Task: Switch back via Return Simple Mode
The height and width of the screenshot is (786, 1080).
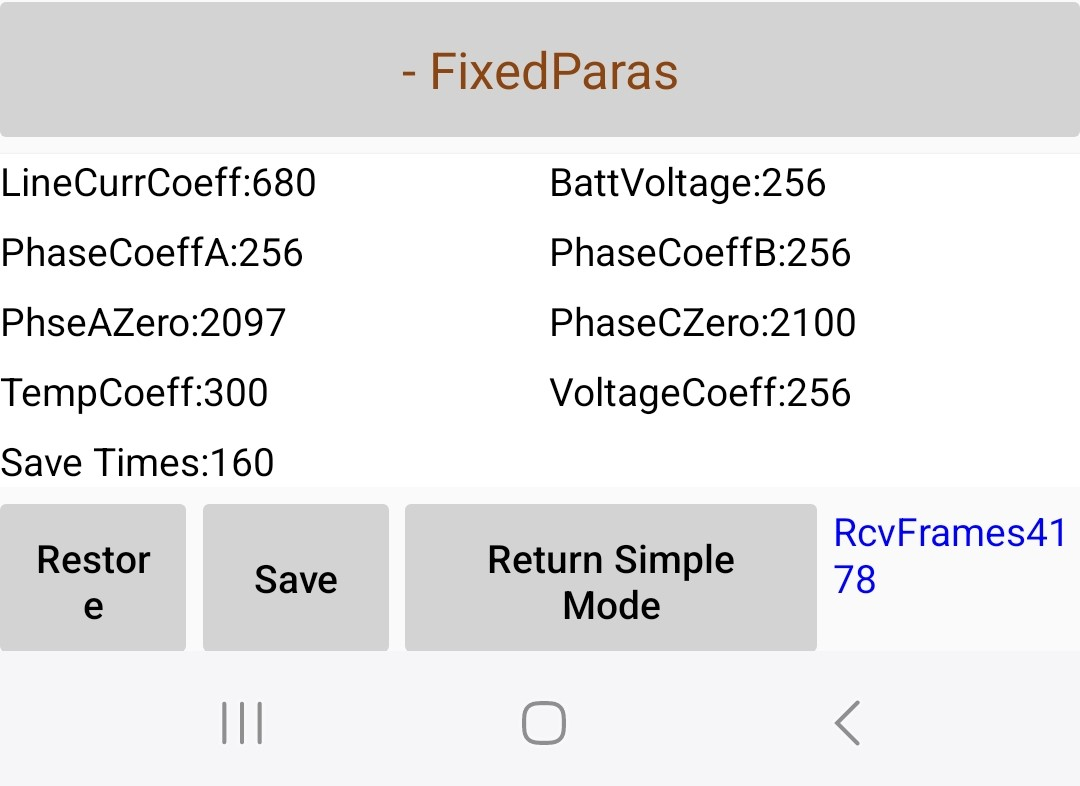Action: click(x=610, y=580)
